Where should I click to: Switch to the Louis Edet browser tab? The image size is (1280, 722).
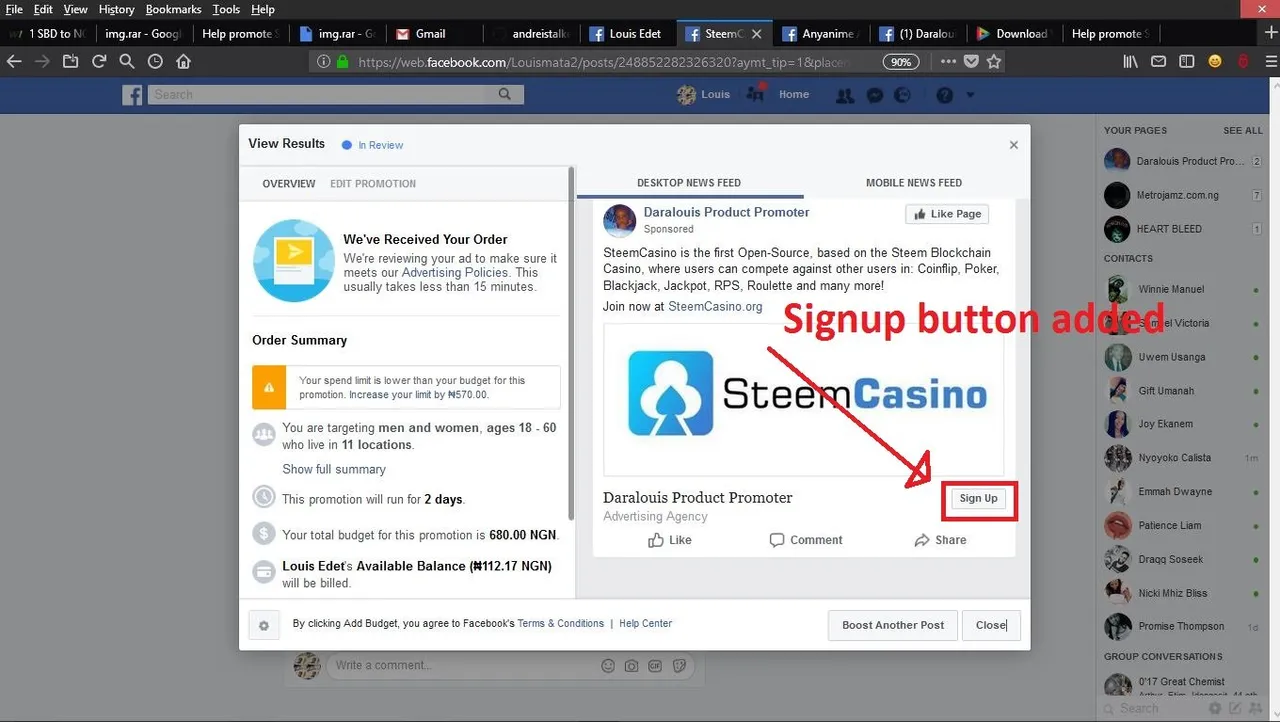point(627,33)
